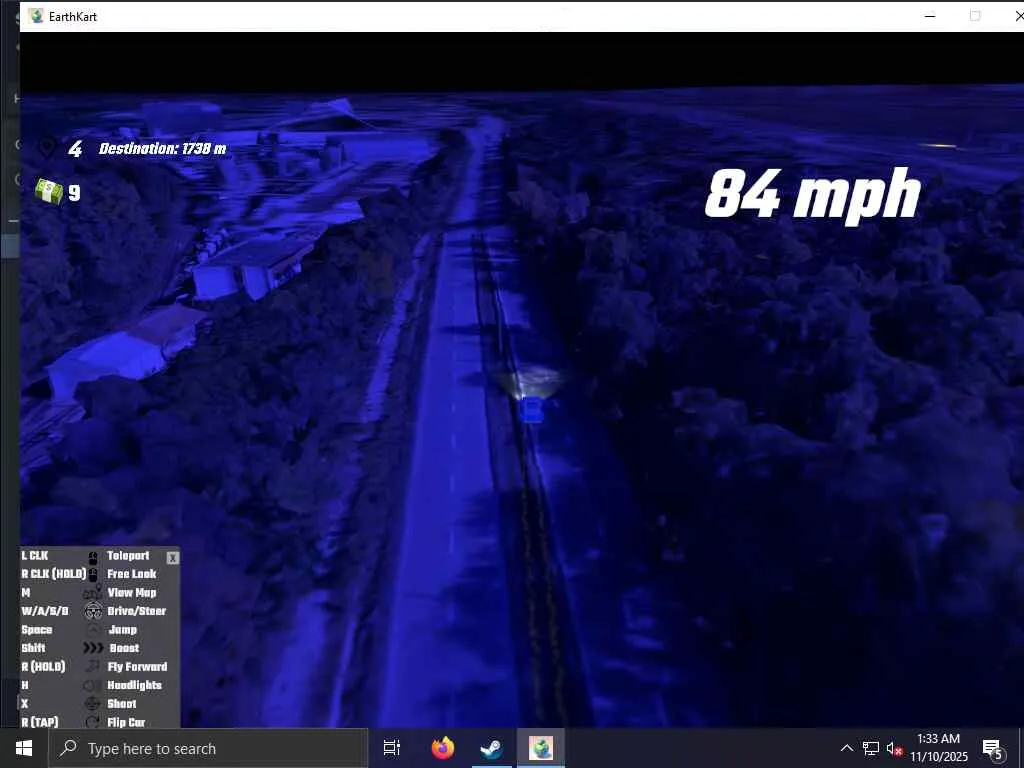Click the 'Space' key label
The height and width of the screenshot is (768, 1024).
(37, 630)
